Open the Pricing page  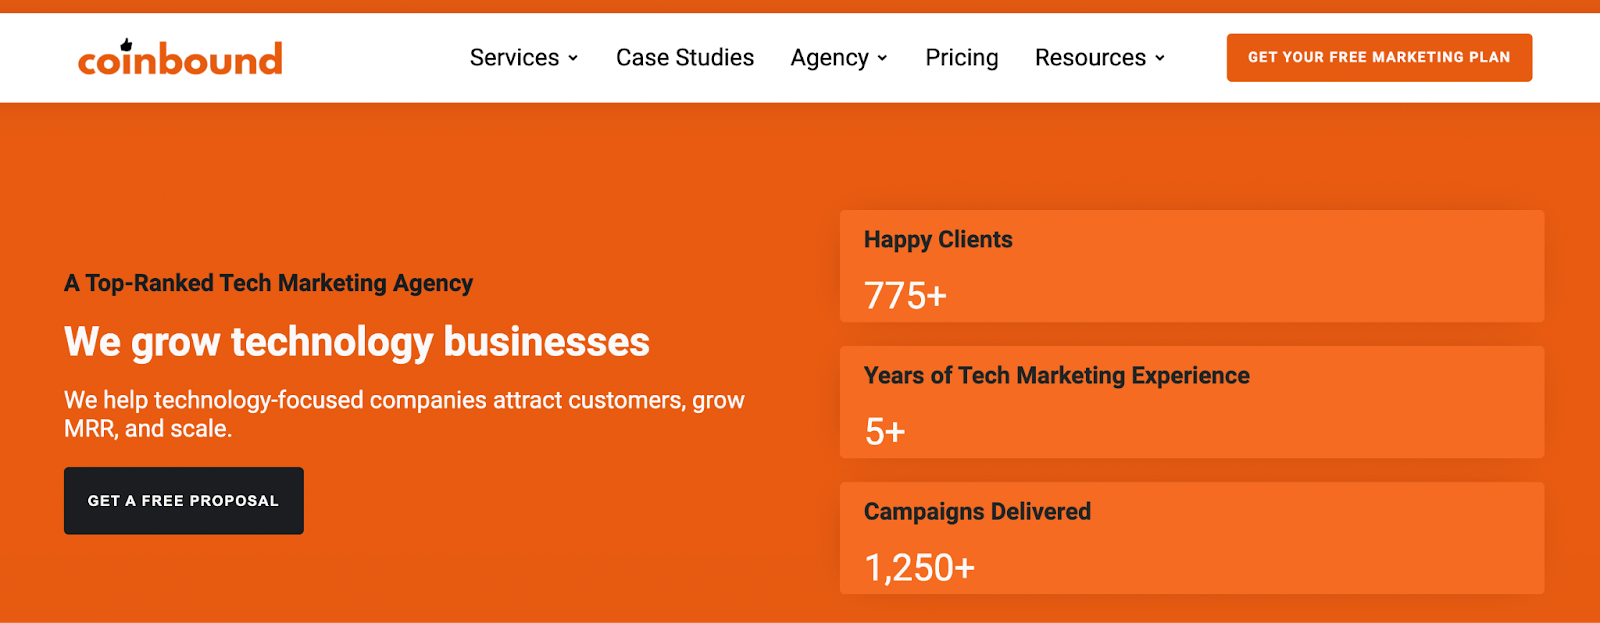pos(962,58)
